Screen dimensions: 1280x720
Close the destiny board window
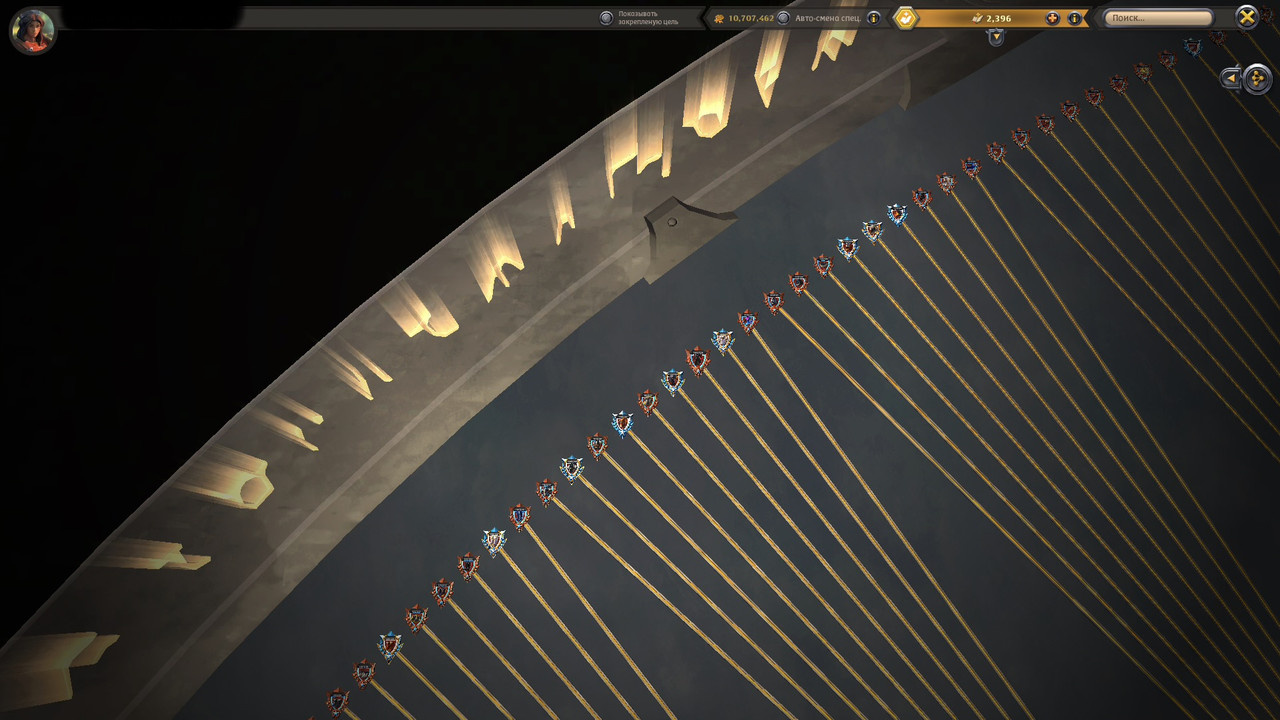1247,17
